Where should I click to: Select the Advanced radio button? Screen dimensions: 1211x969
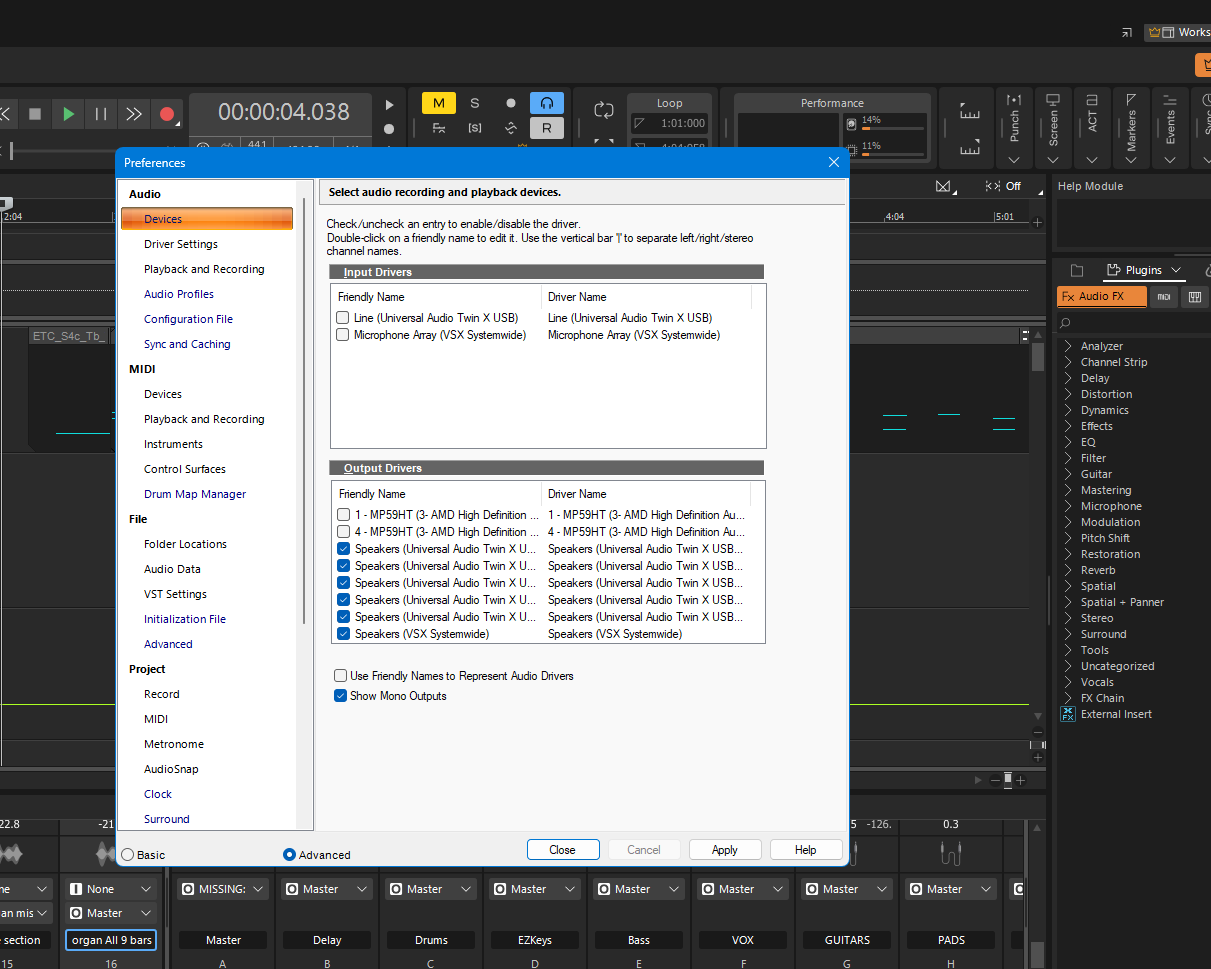point(290,855)
